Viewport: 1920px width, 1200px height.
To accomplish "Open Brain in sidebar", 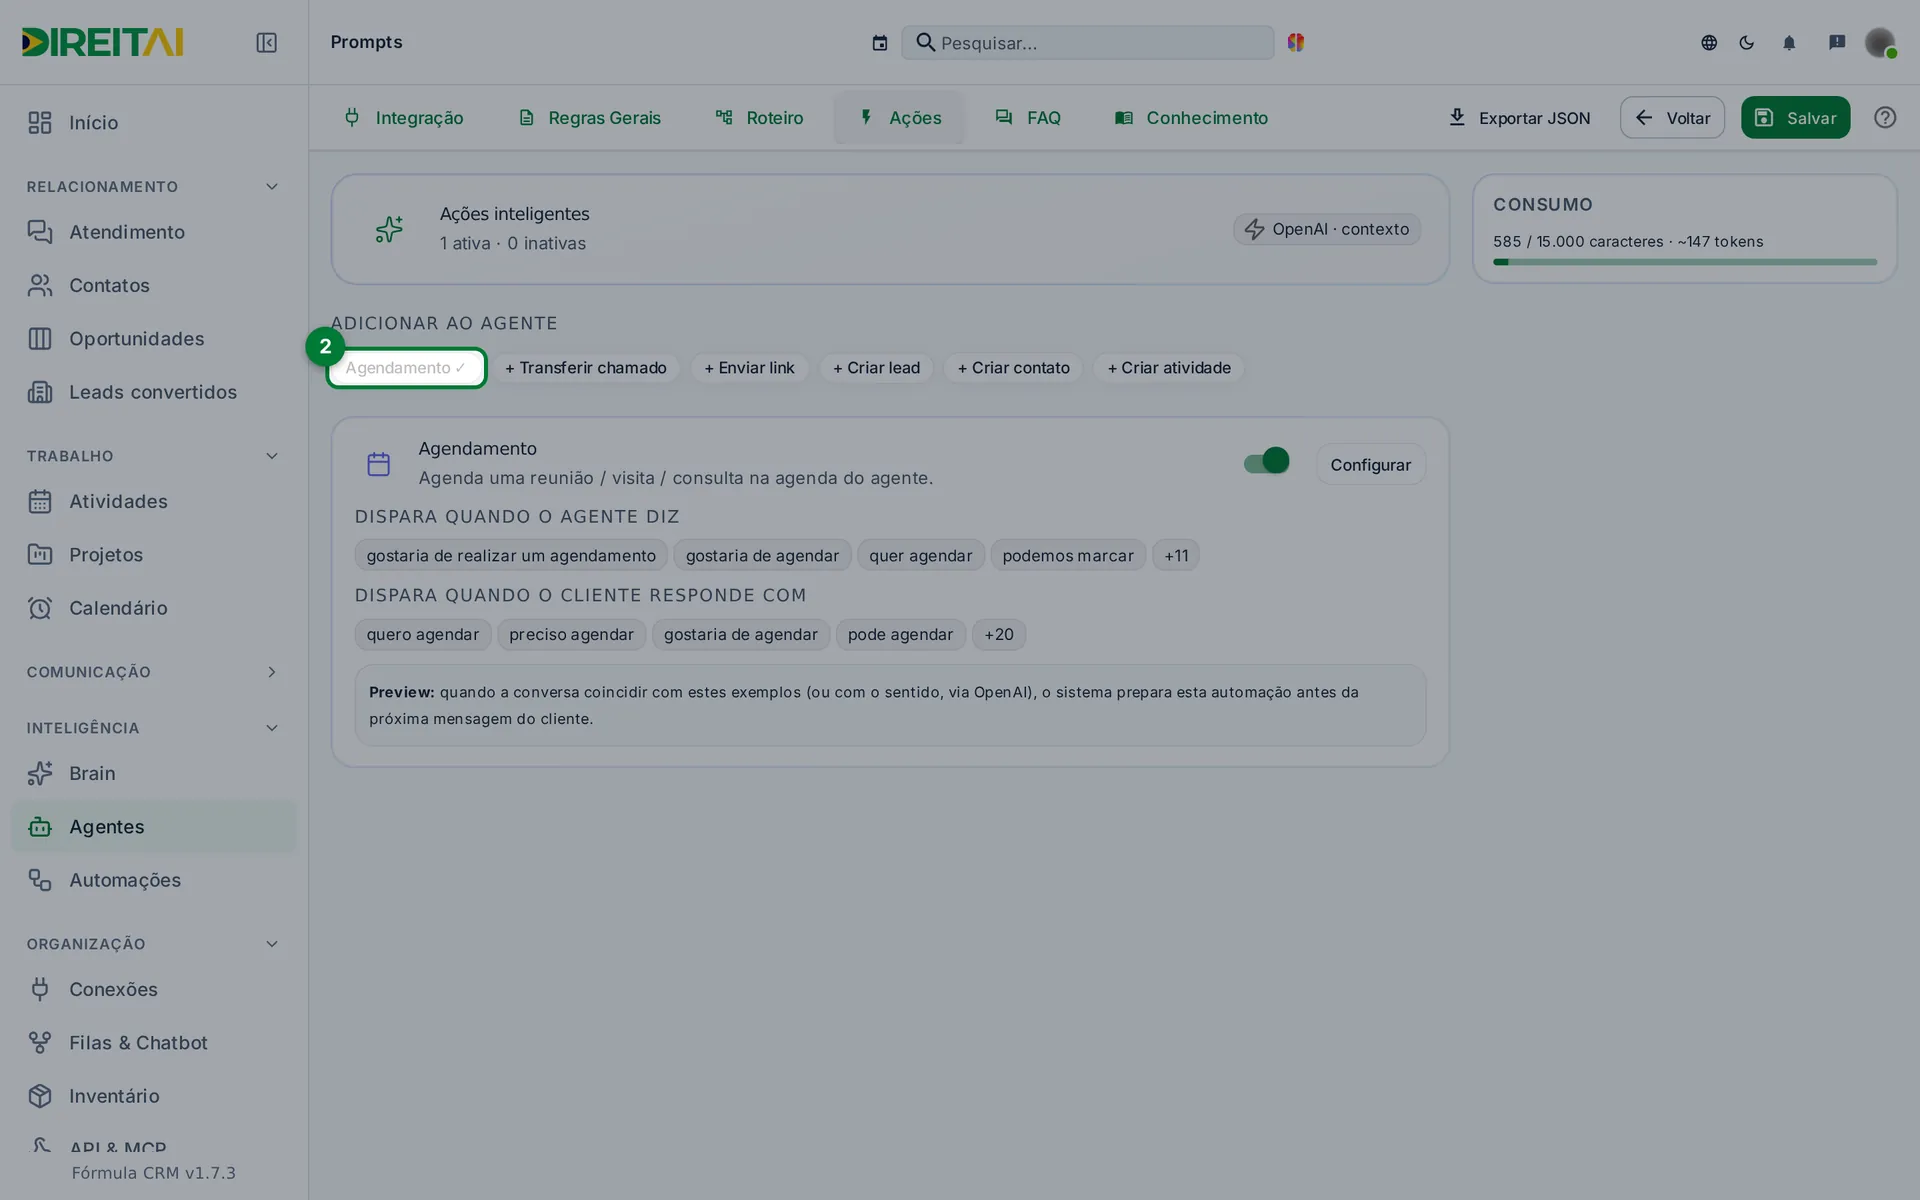I will pos(154,773).
